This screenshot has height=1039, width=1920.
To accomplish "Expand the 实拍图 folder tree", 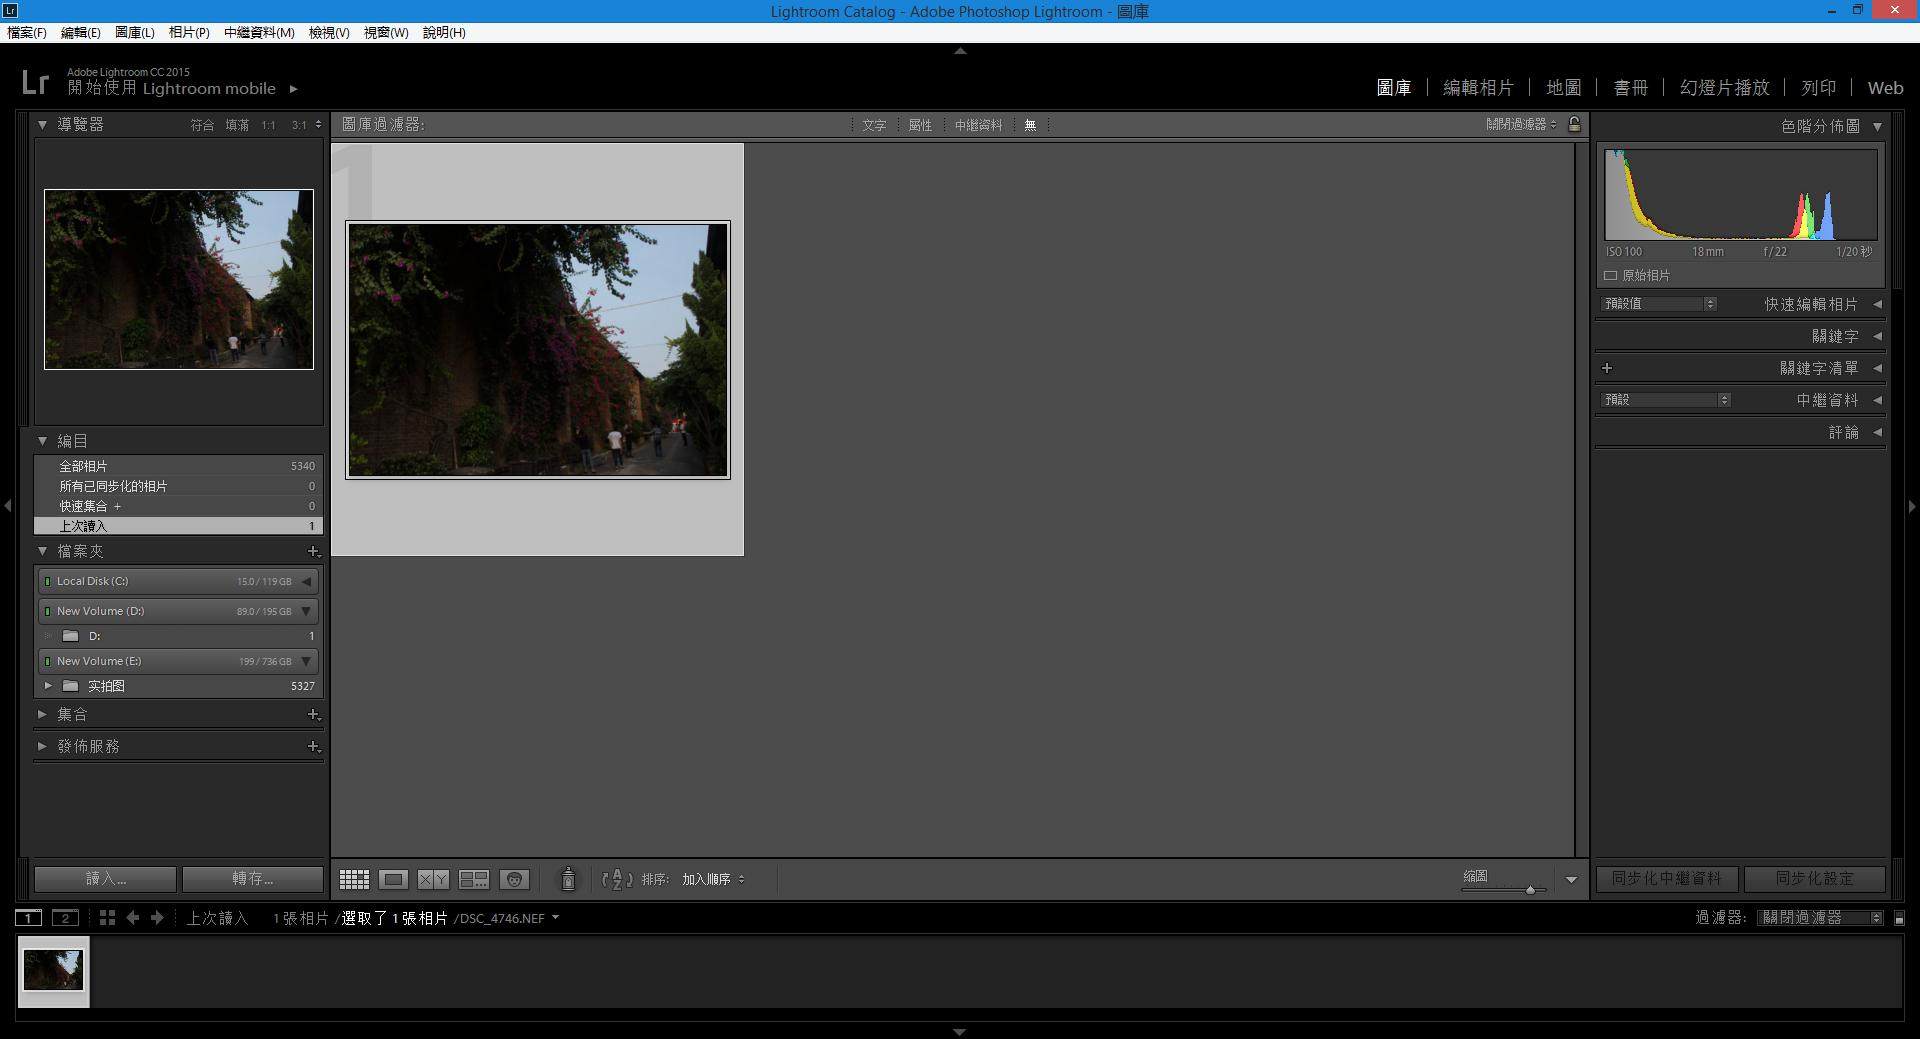I will tap(48, 686).
